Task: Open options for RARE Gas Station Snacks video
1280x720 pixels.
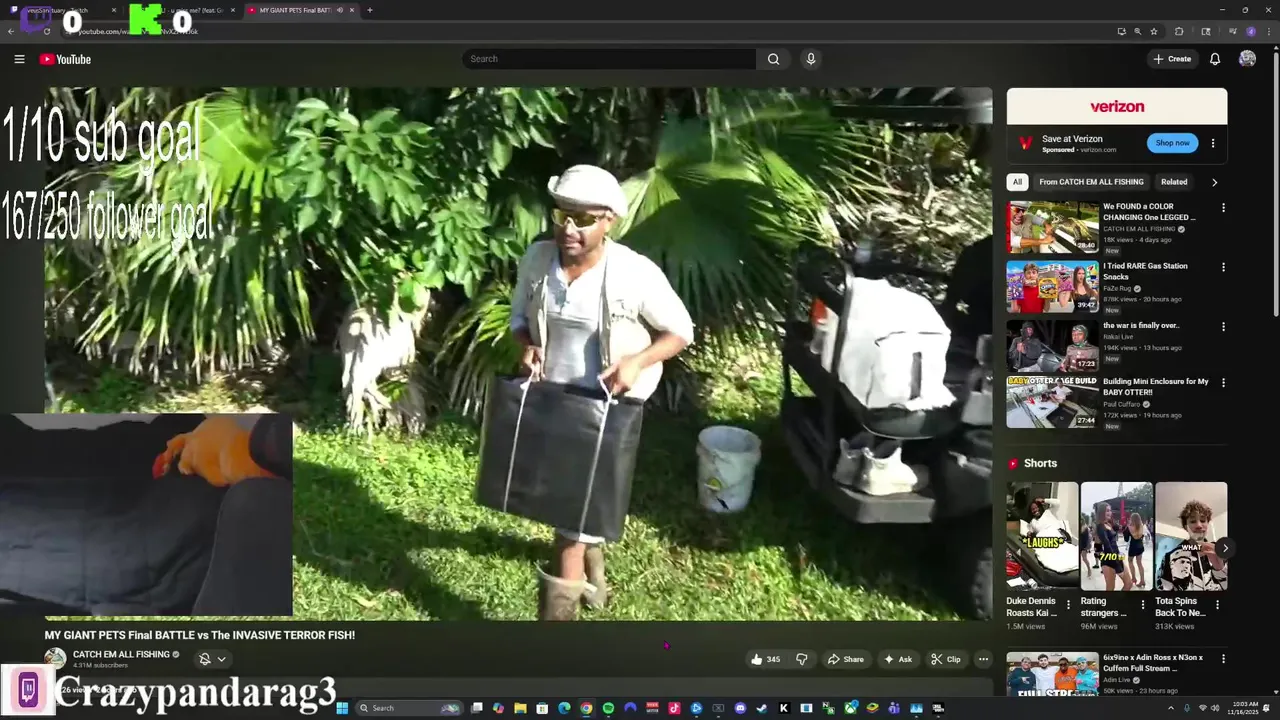Action: click(1223, 267)
